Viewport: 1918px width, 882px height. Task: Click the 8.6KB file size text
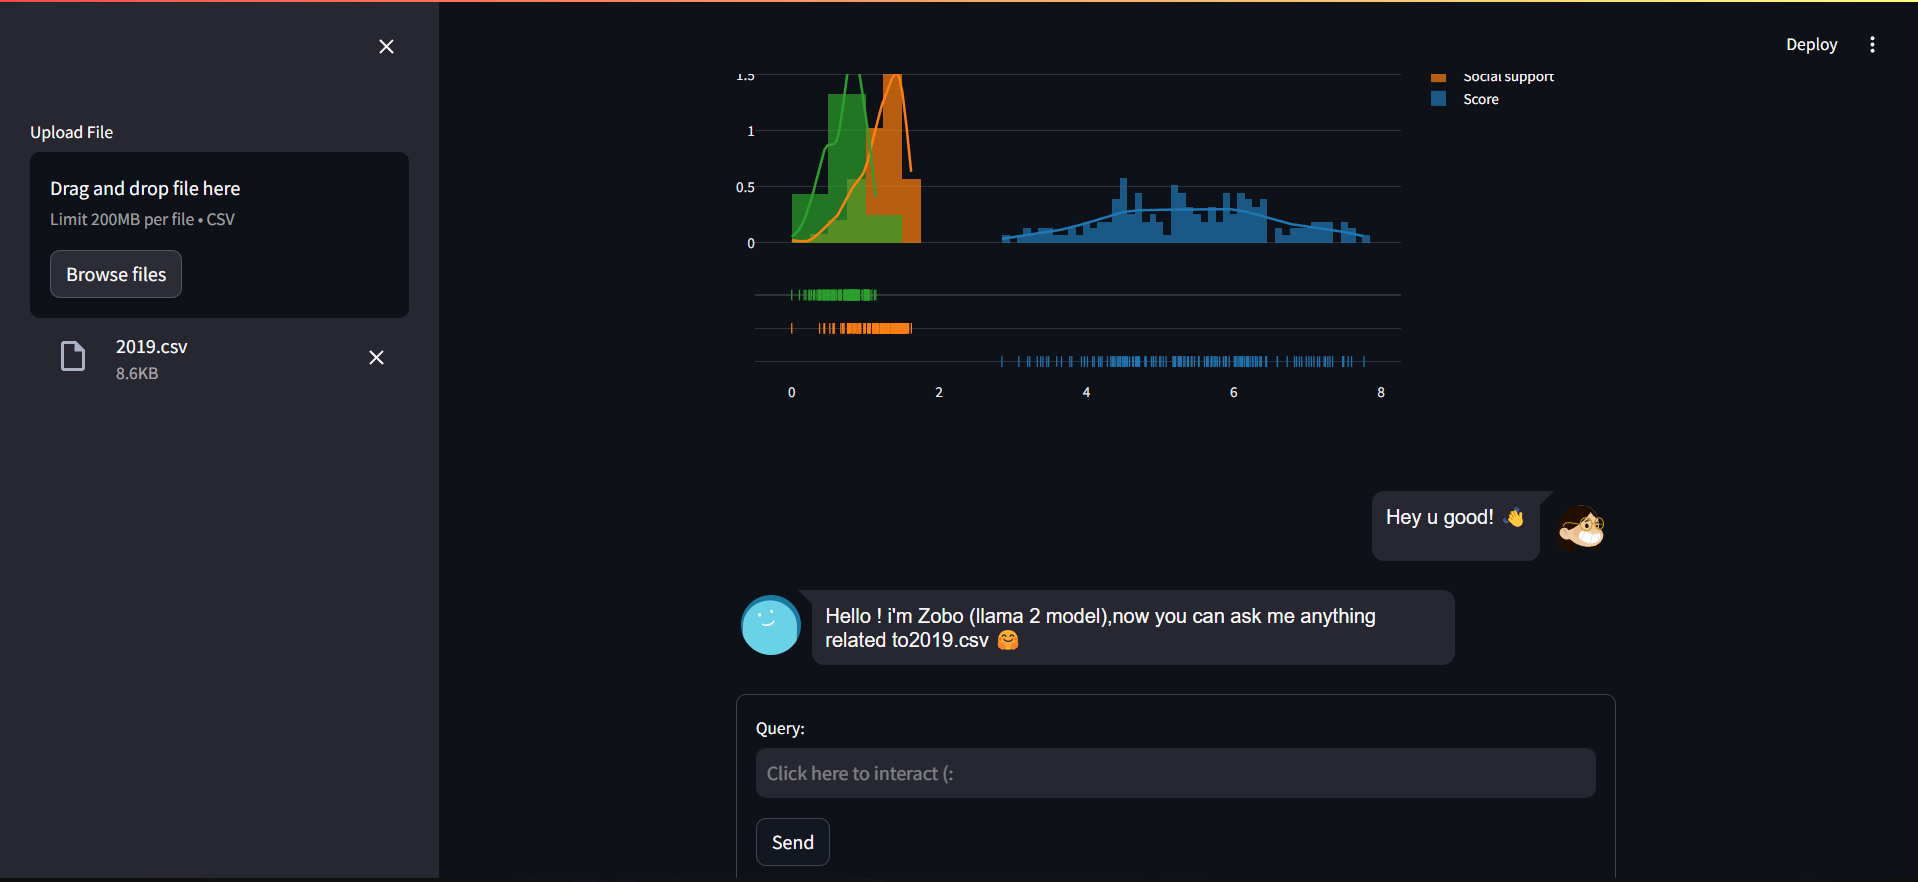pos(137,374)
